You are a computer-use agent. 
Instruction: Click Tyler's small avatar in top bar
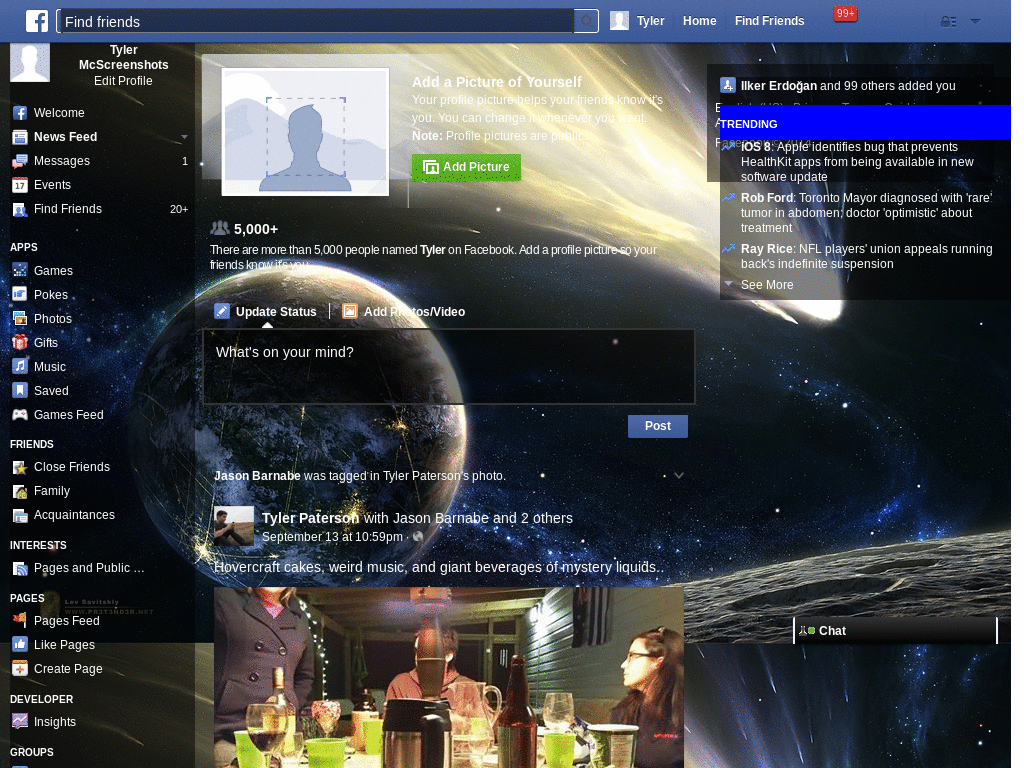[x=619, y=21]
